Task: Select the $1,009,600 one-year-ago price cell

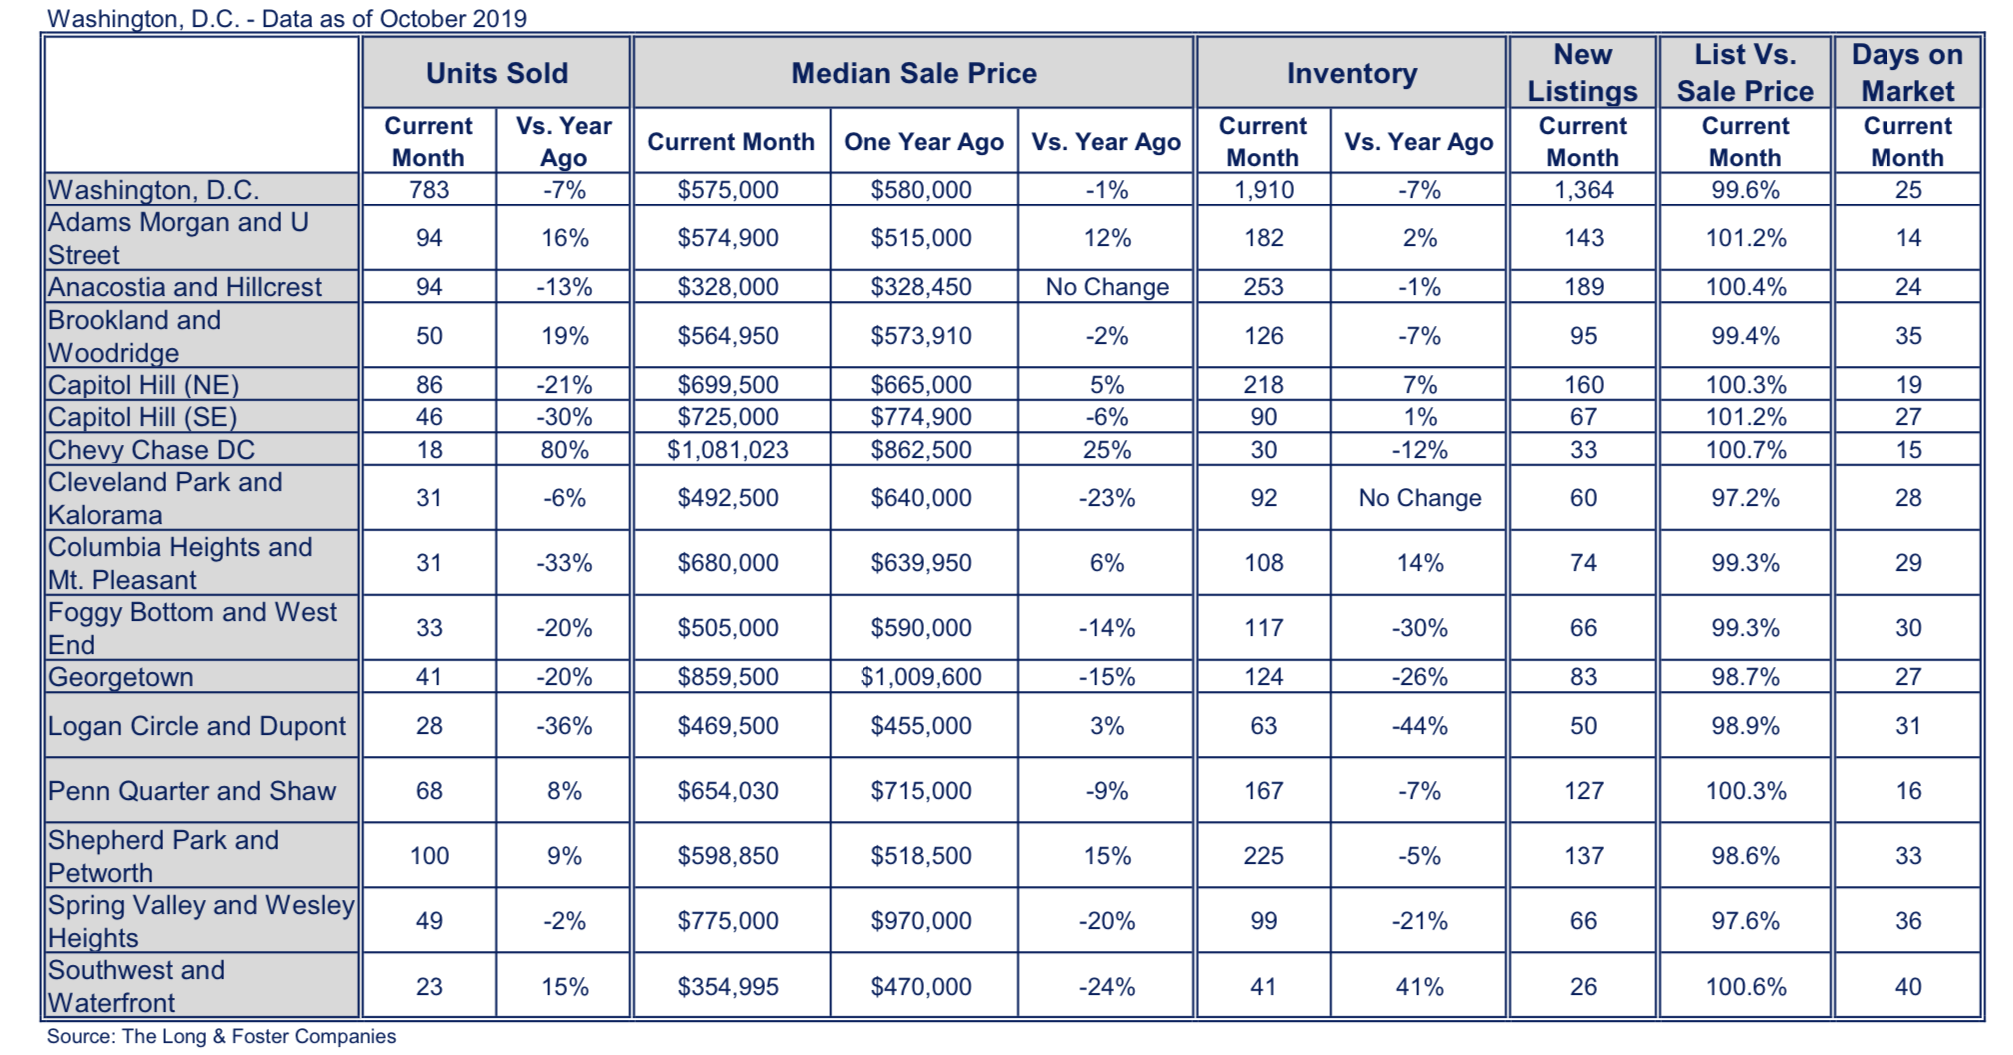Action: coord(921,677)
